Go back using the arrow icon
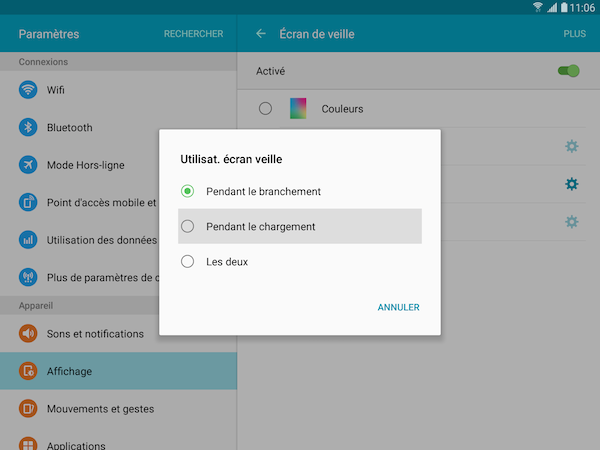The height and width of the screenshot is (450, 600). coord(261,34)
